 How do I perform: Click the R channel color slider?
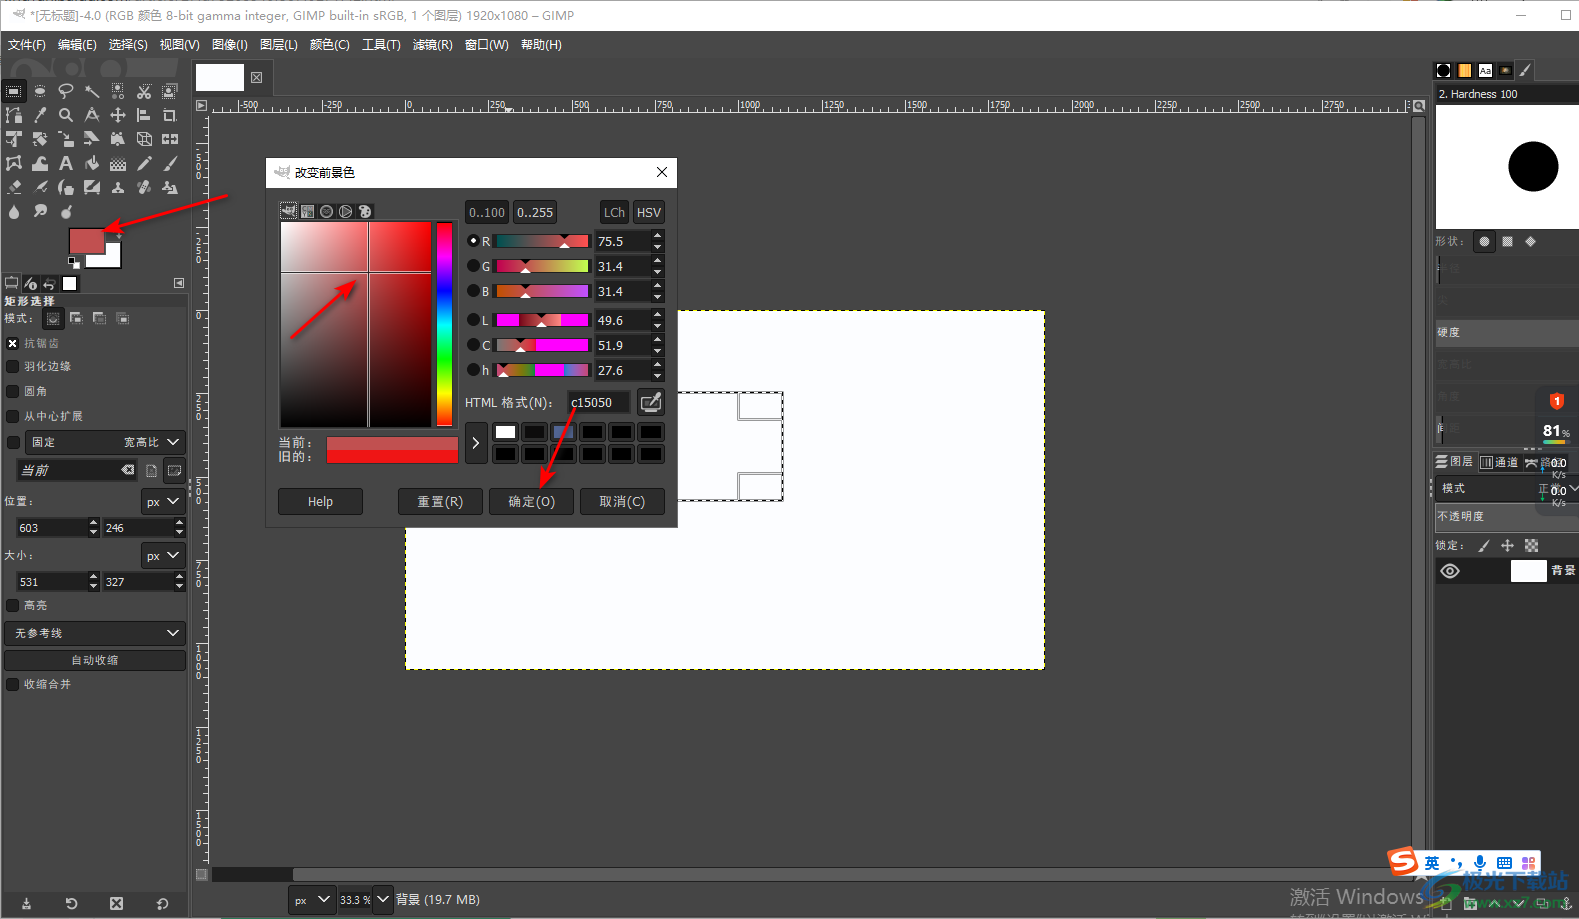[542, 241]
